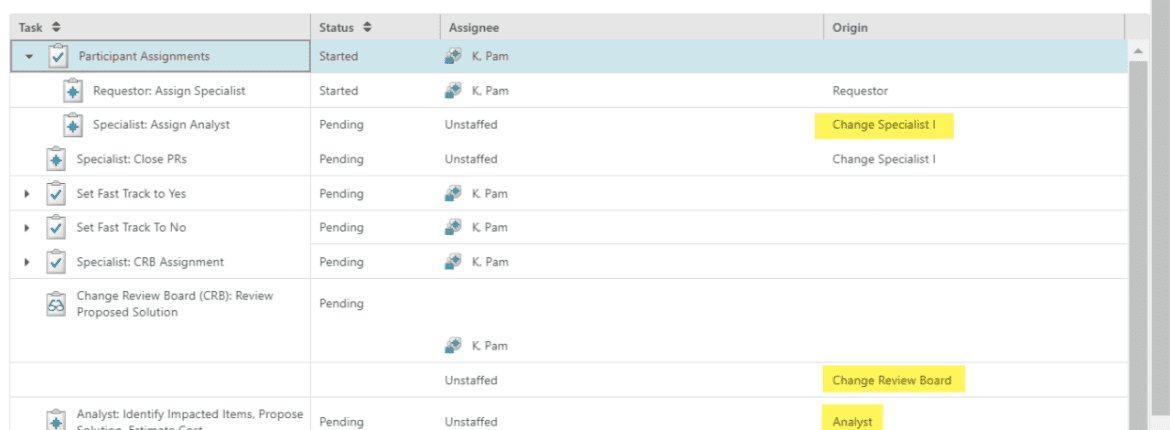Click the Specialist: CRB Assignment checklist icon
The width and height of the screenshot is (1170, 430).
pos(57,262)
